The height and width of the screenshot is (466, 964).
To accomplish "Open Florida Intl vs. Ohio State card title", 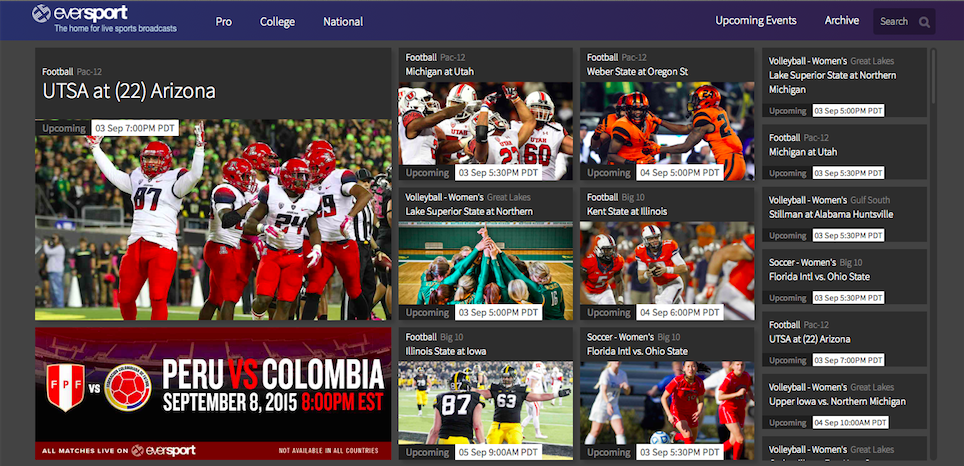I will pos(637,352).
